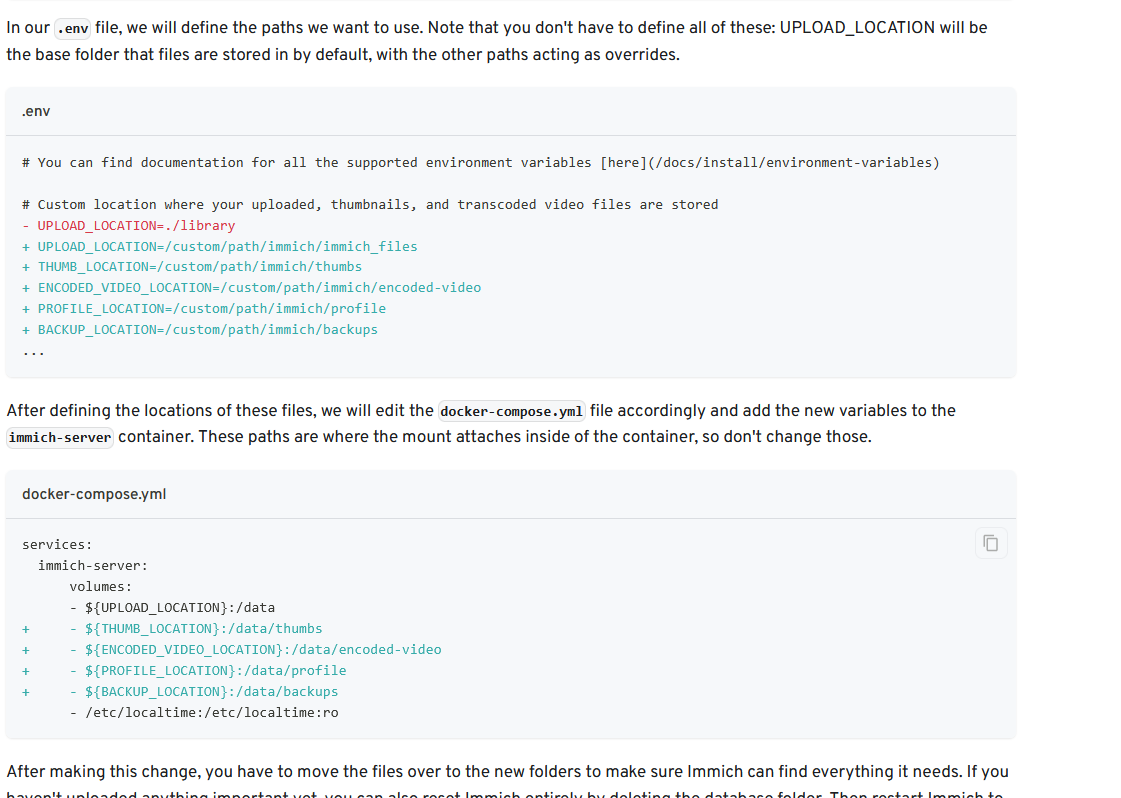Copy the docker-compose.yml code block
Screen dimensions: 1121x798
[990, 543]
